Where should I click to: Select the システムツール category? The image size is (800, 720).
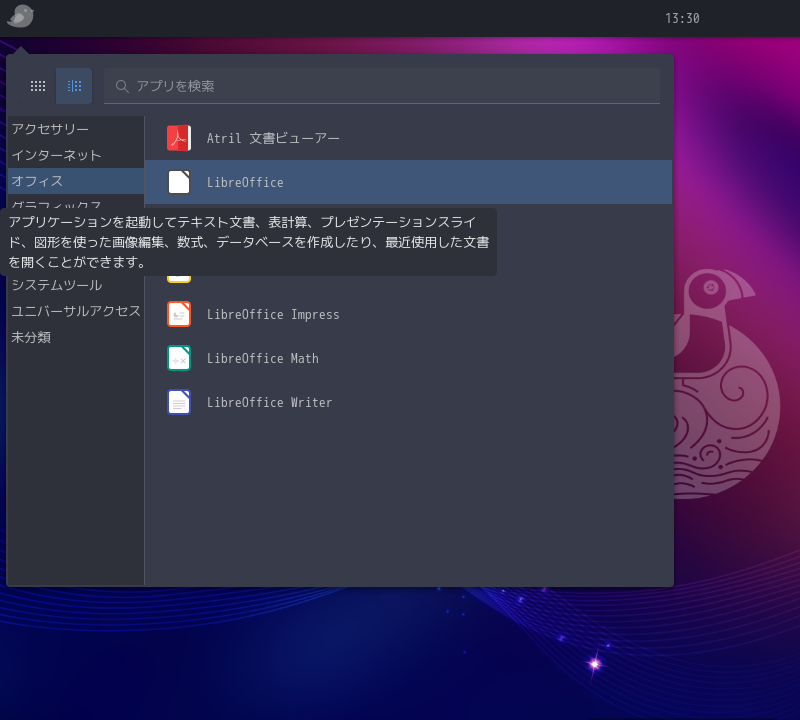click(x=76, y=285)
